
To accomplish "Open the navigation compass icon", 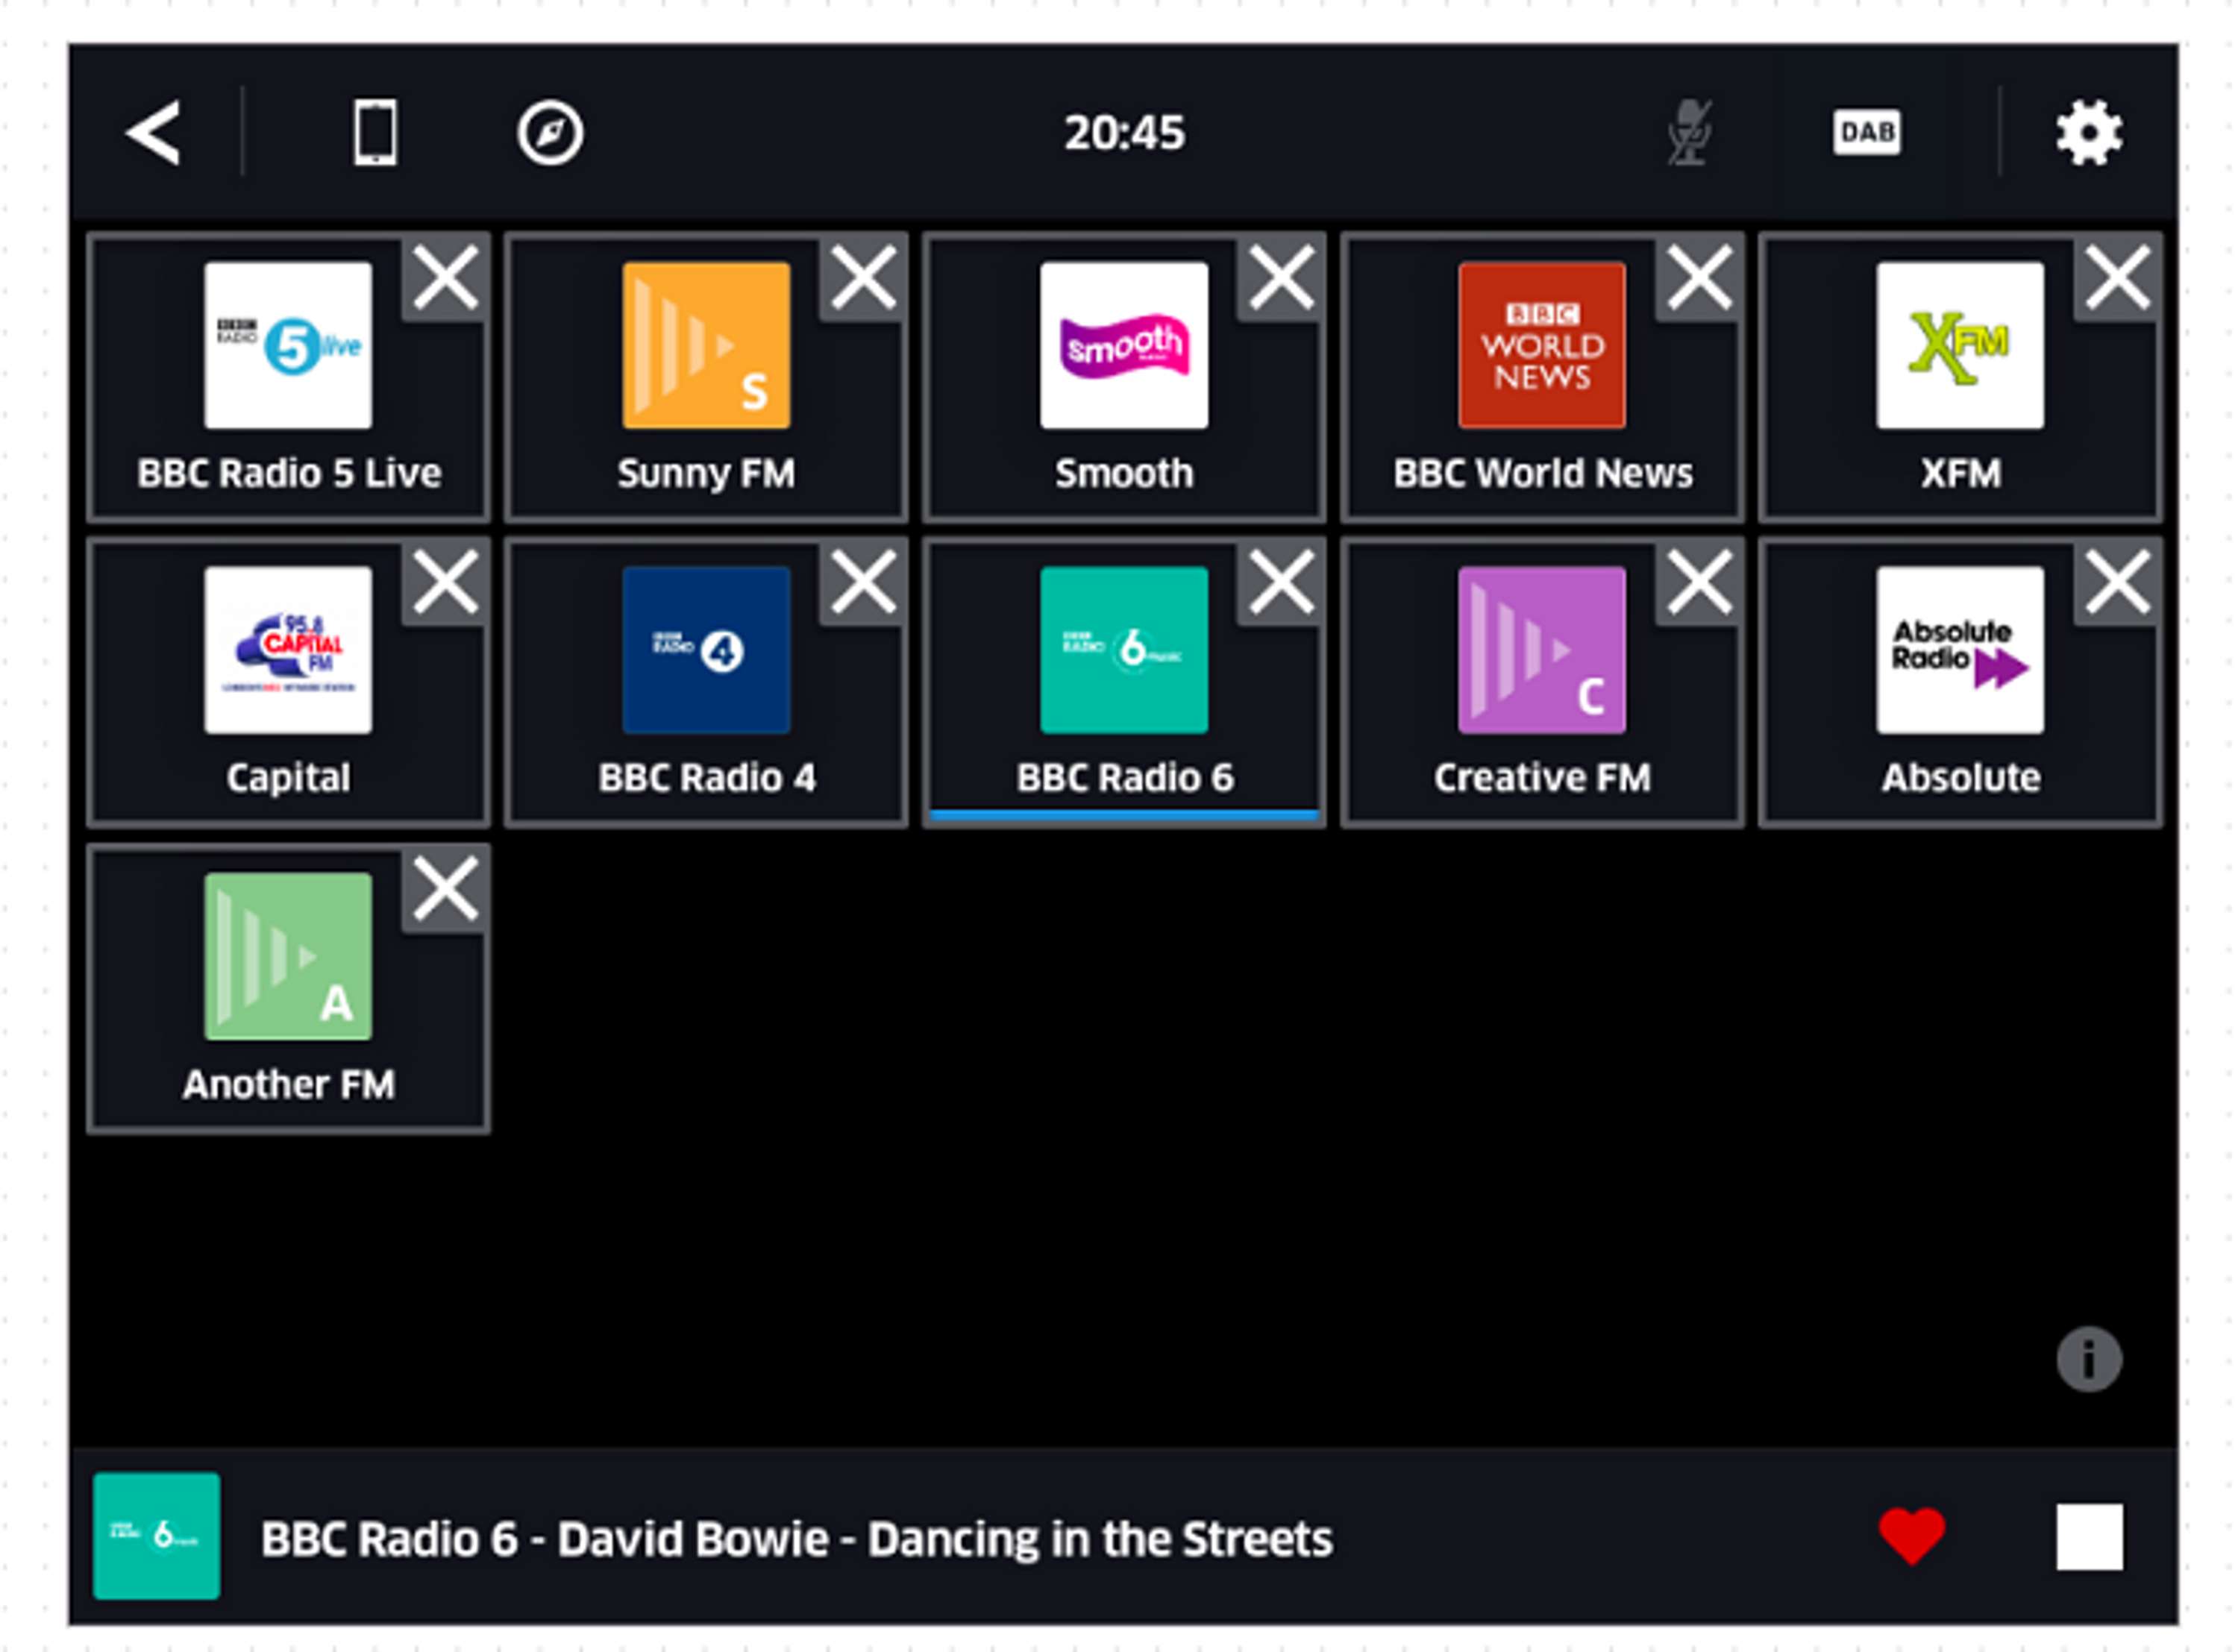I will tap(550, 132).
